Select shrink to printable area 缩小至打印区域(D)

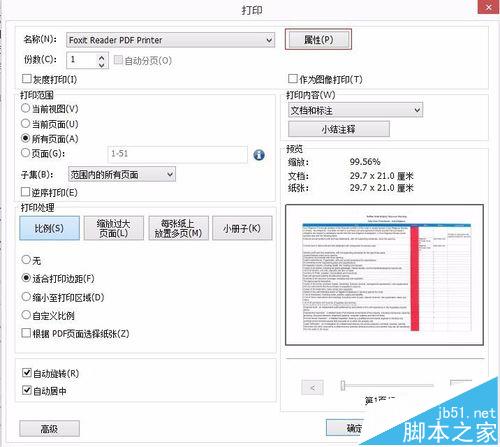tap(26, 297)
